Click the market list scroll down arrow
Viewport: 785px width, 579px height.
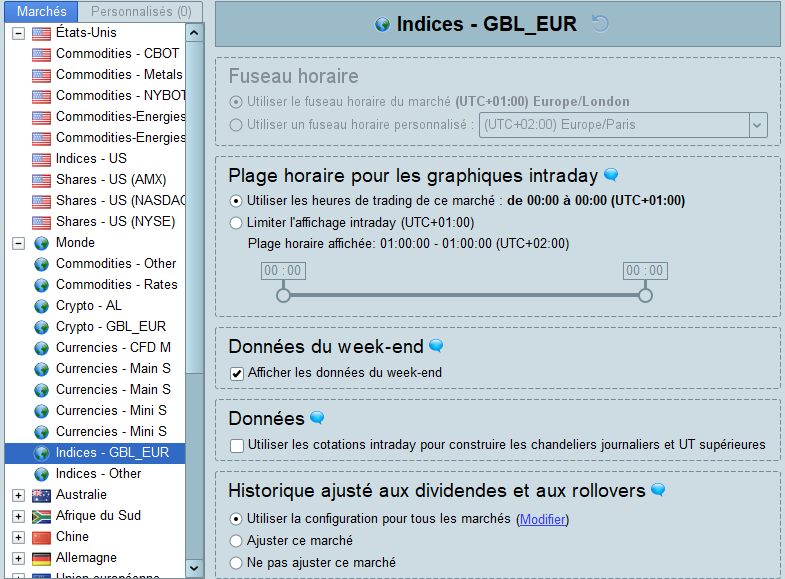pos(194,568)
